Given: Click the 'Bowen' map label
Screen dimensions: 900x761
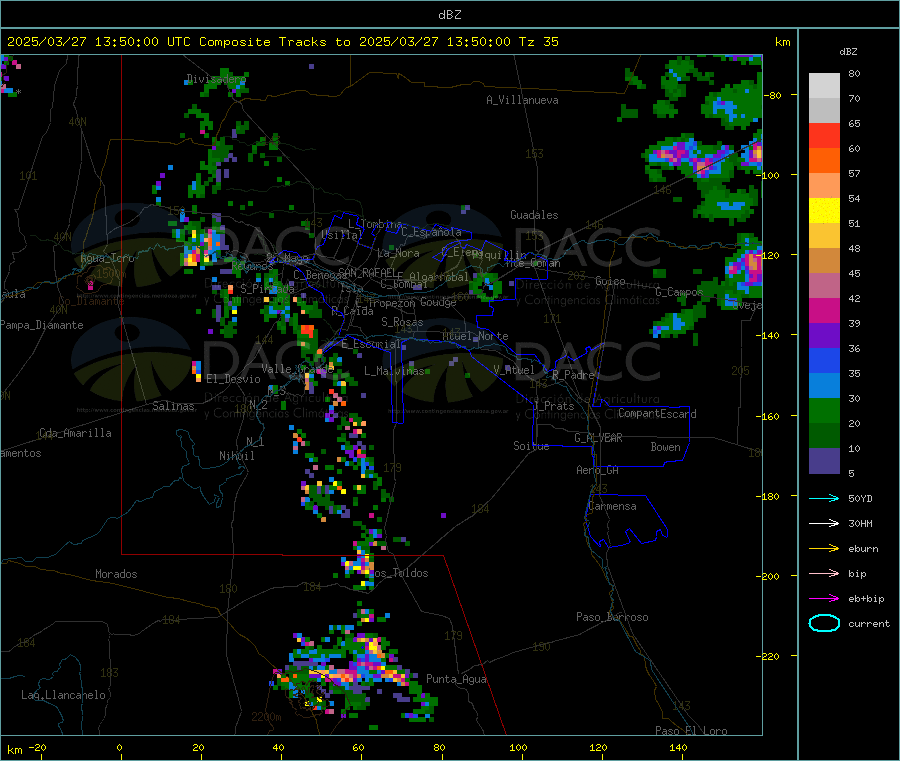Looking at the screenshot, I should pyautogui.click(x=666, y=447).
